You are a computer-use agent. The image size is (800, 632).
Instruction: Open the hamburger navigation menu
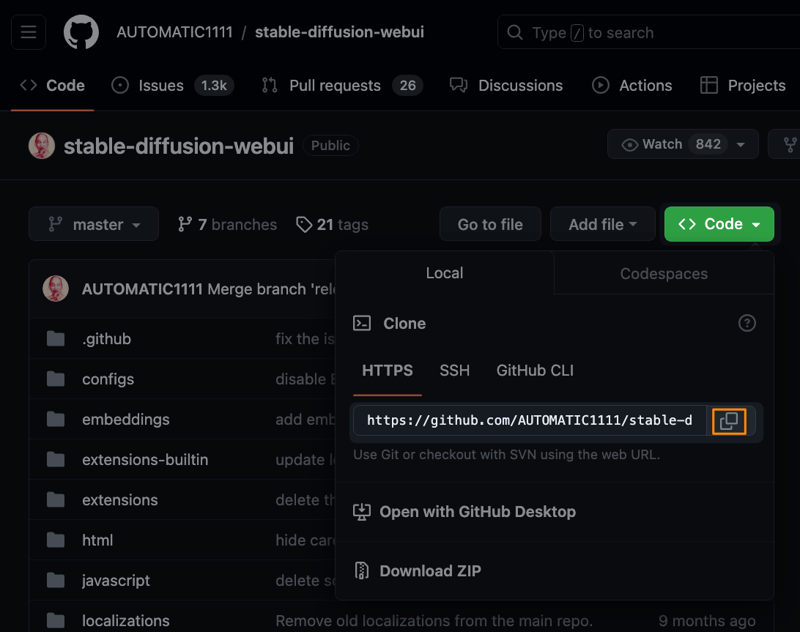click(x=29, y=32)
